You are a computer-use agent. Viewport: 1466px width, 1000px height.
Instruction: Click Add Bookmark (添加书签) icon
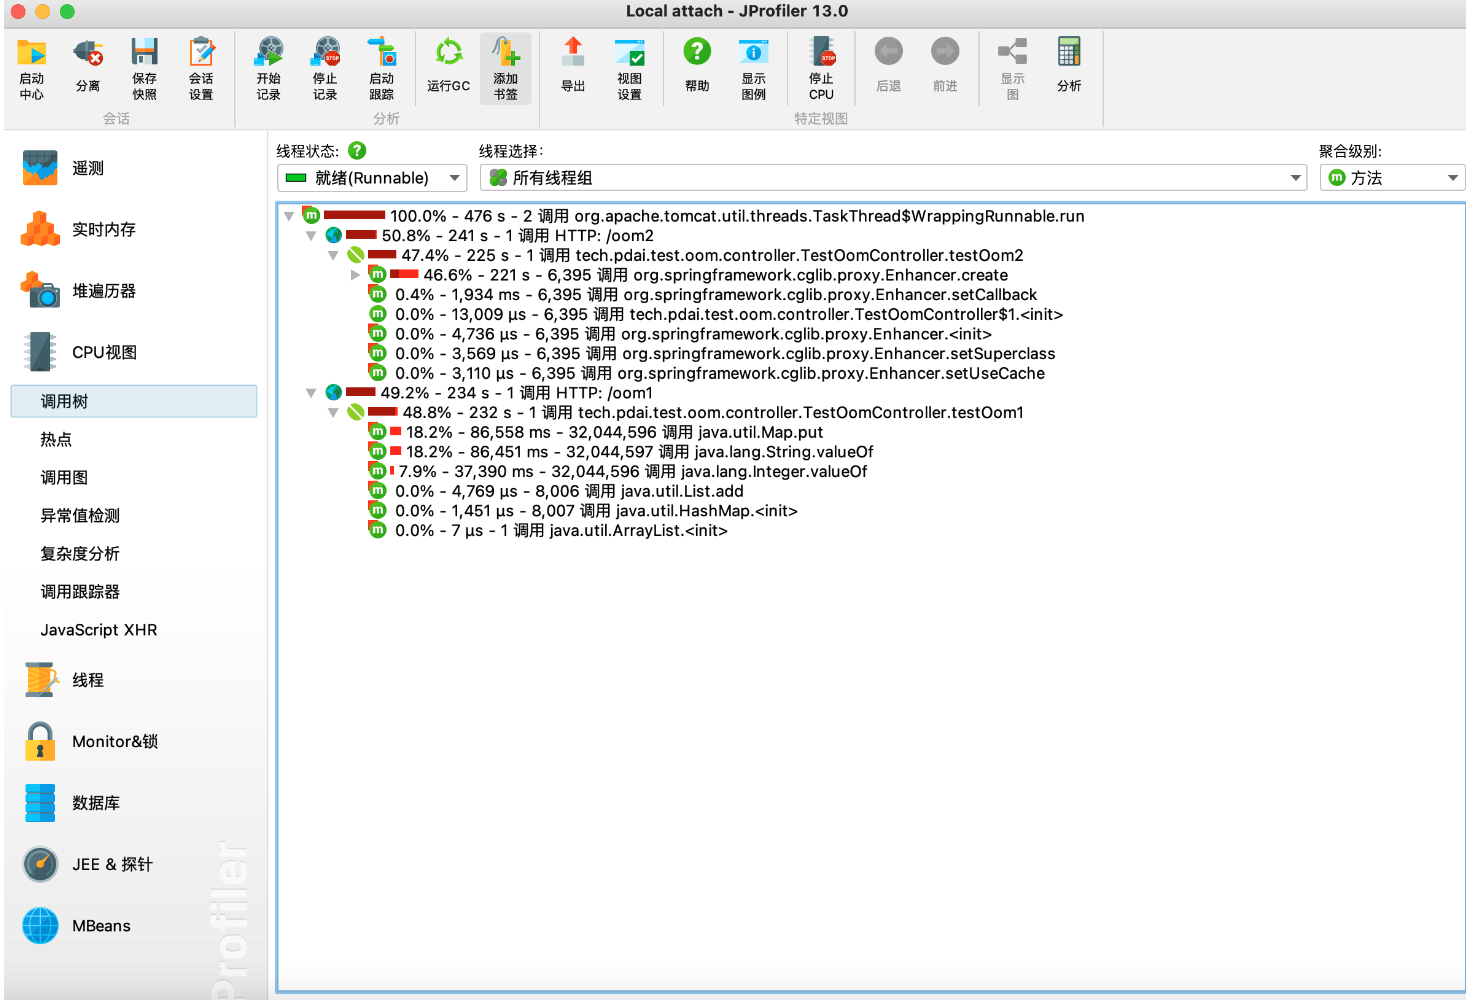(x=506, y=69)
